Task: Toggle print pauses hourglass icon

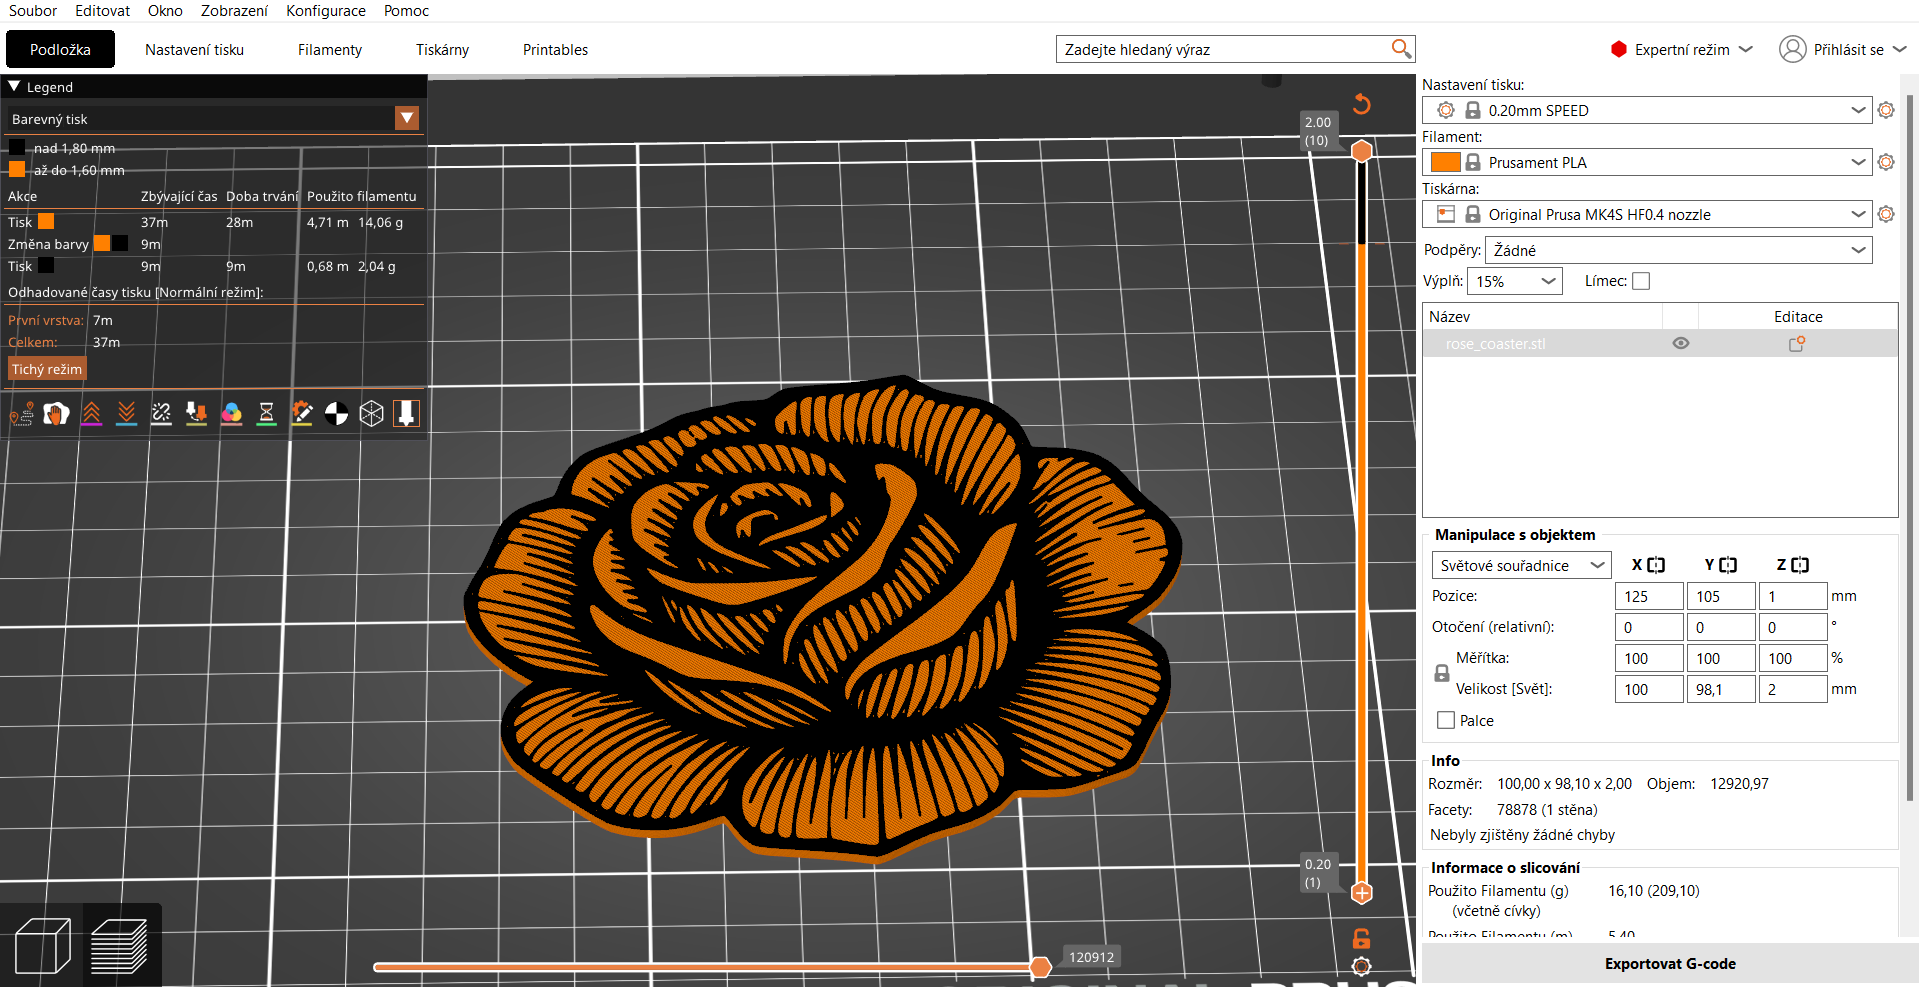Action: point(267,413)
